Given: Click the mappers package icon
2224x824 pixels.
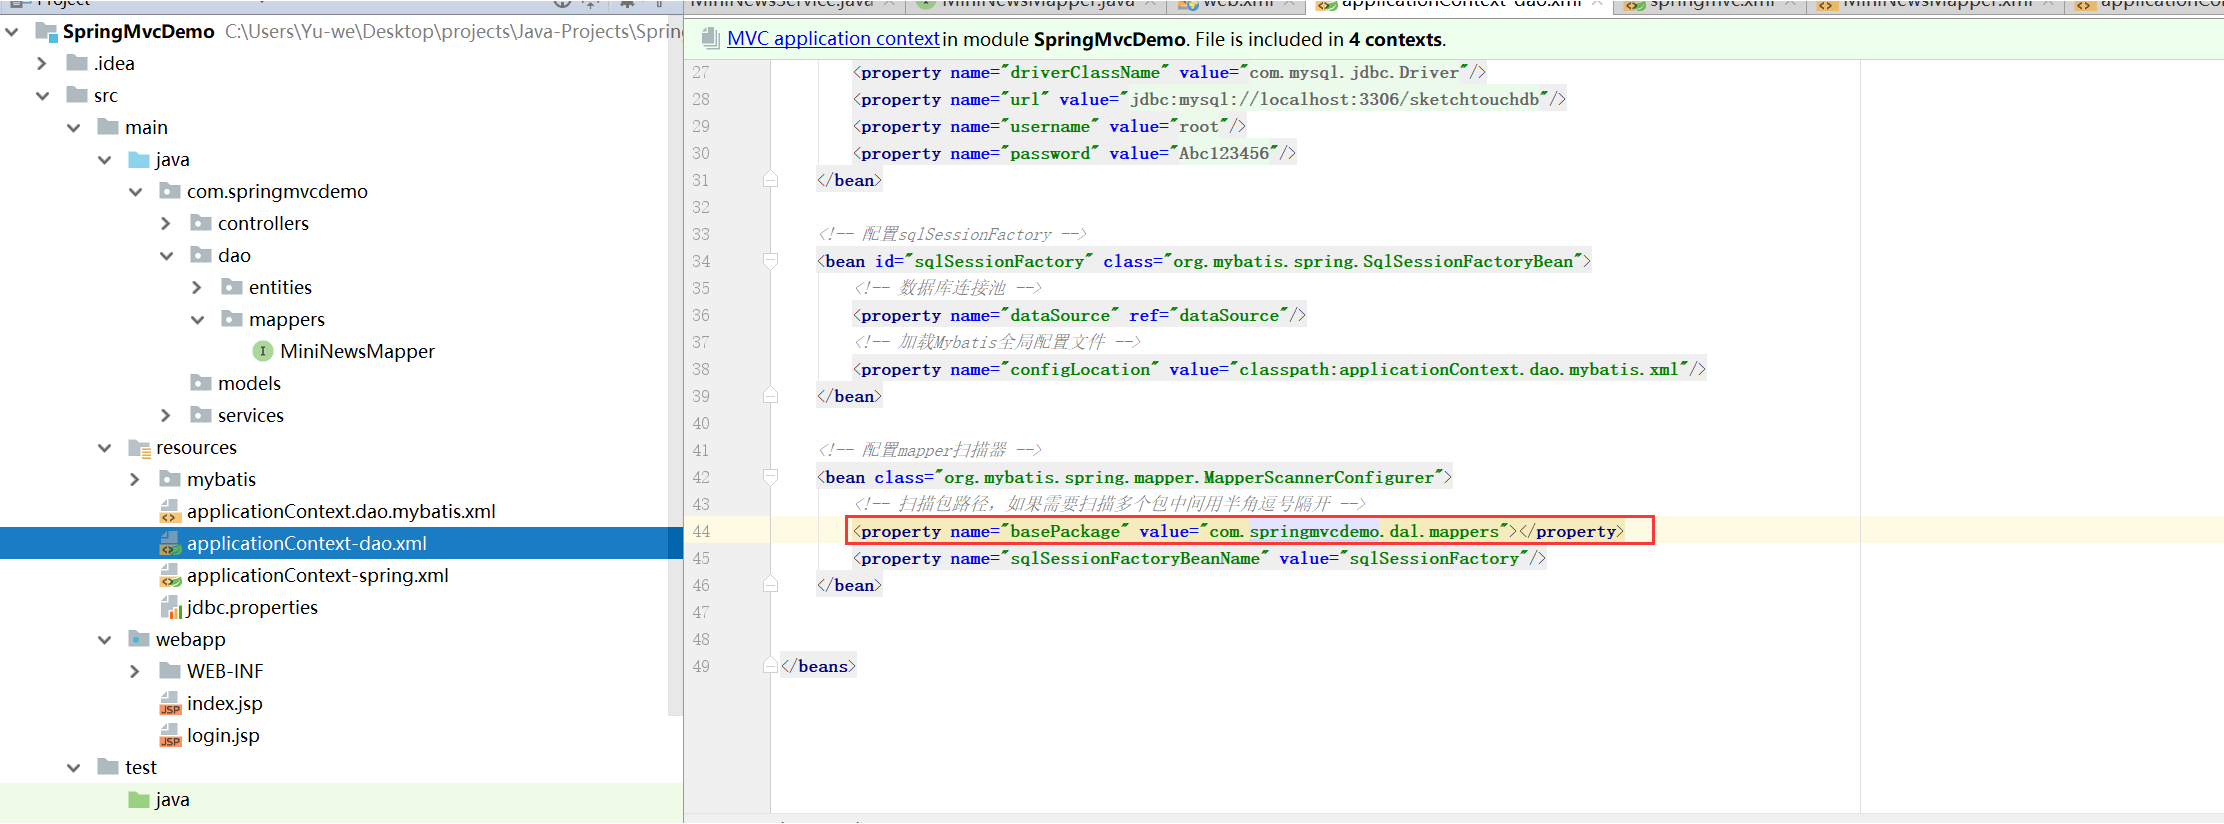Looking at the screenshot, I should tap(232, 319).
